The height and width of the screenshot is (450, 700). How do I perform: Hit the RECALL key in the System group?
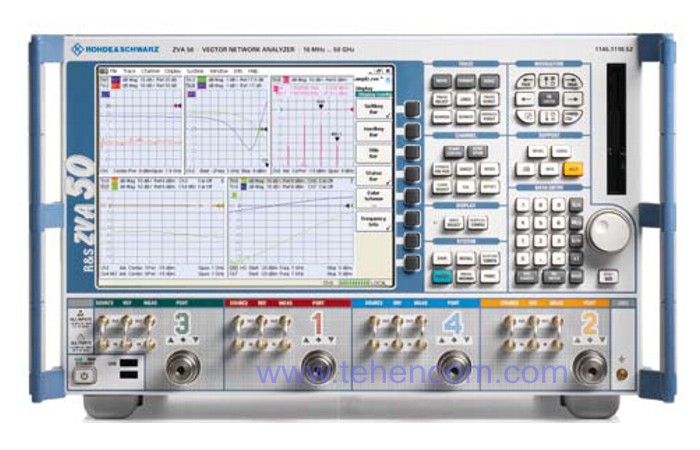click(465, 259)
